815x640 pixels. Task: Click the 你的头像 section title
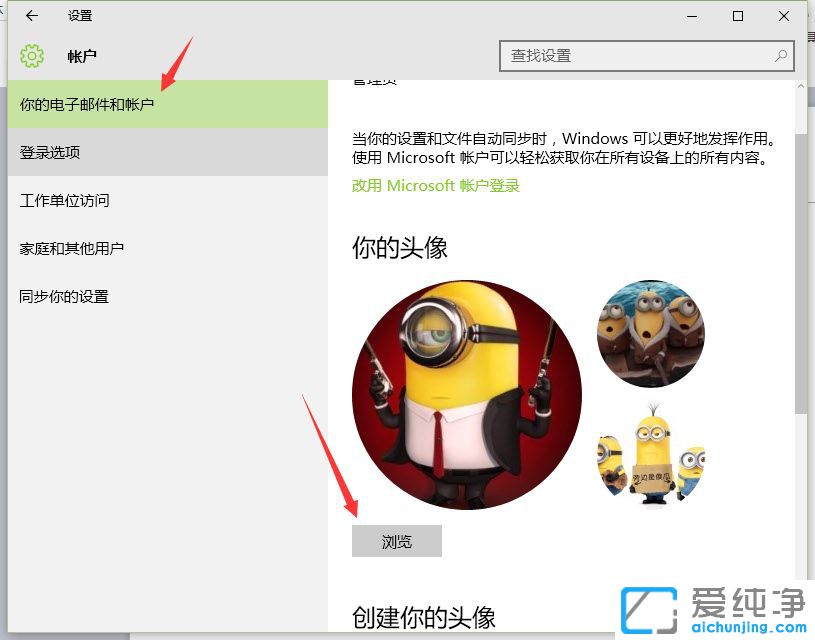401,247
